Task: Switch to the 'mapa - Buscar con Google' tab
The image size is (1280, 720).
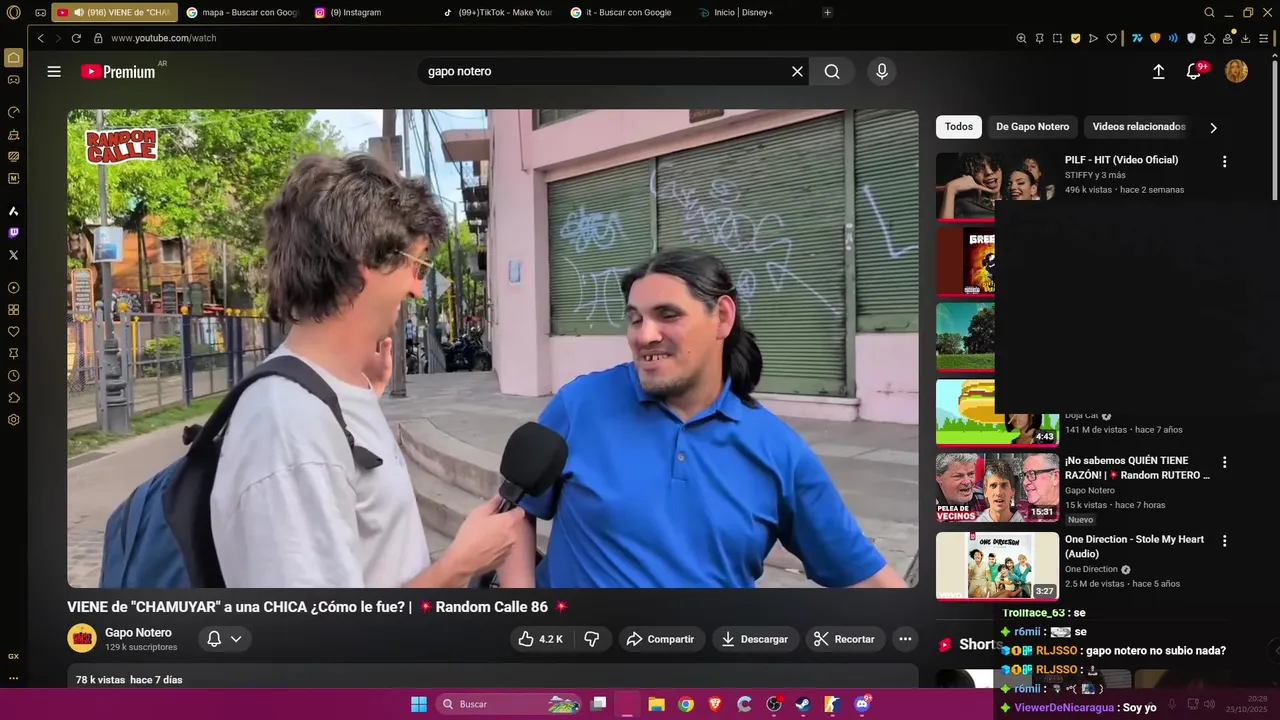Action: (242, 12)
